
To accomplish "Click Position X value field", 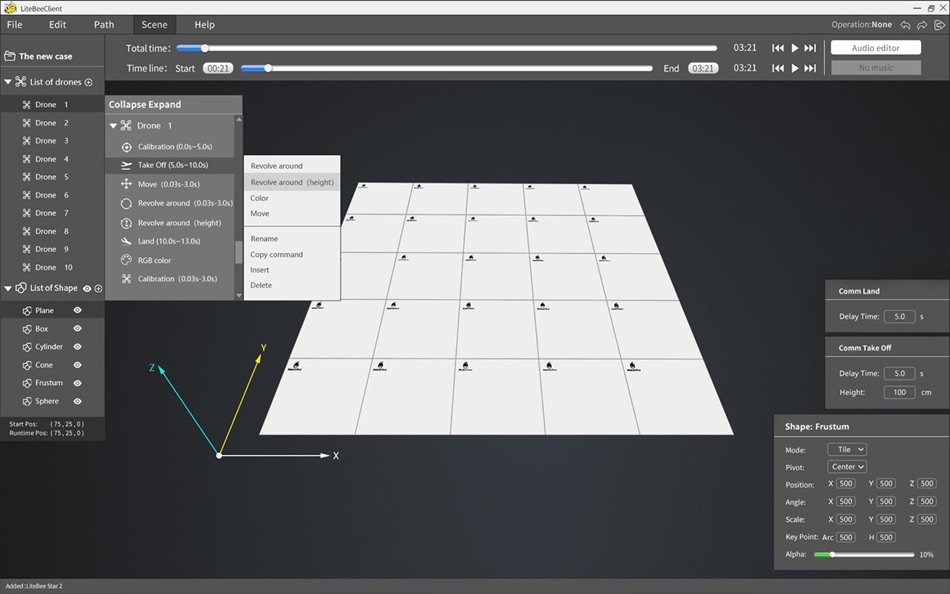I will pyautogui.click(x=846, y=484).
